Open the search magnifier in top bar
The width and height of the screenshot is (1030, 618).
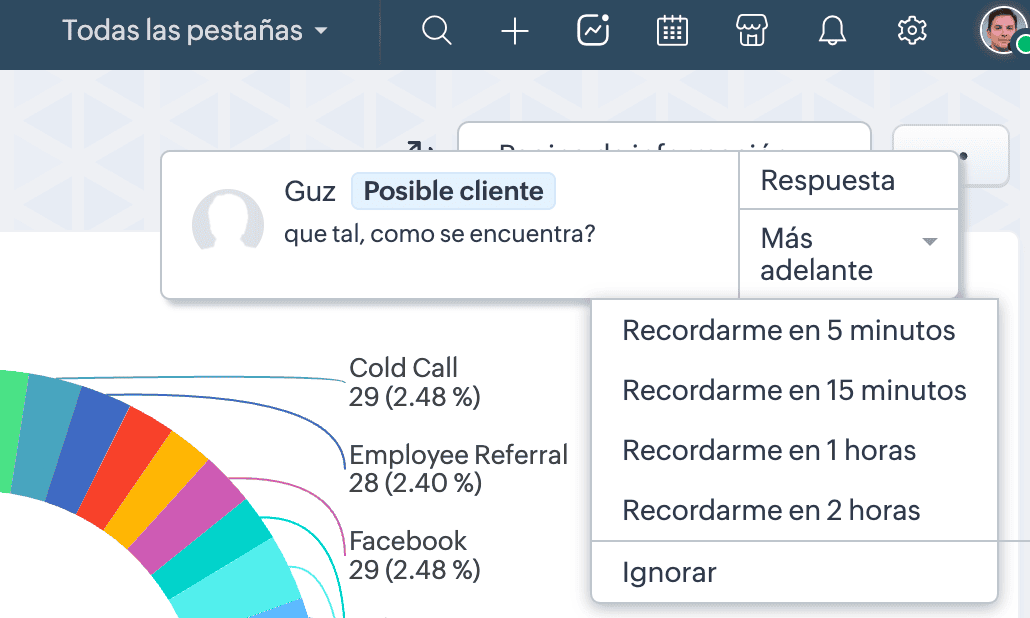pyautogui.click(x=437, y=30)
